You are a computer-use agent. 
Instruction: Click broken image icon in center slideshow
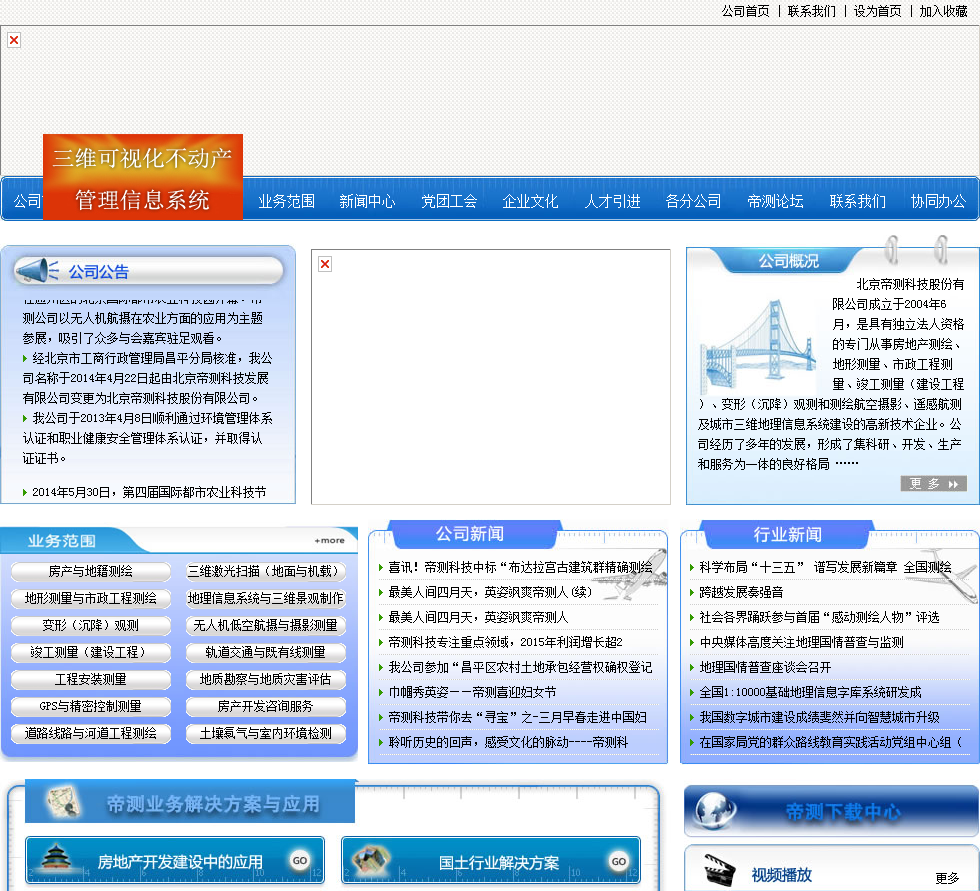[325, 264]
